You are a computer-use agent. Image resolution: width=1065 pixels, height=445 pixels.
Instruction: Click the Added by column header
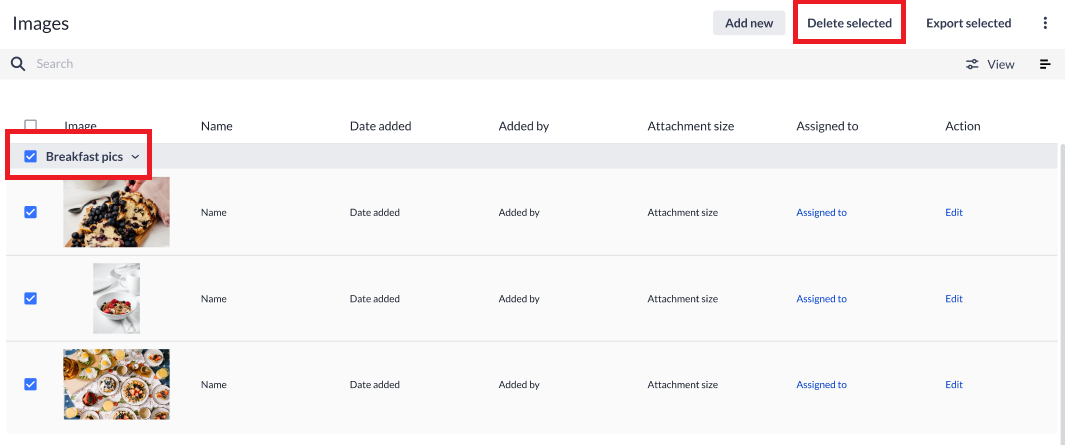click(x=524, y=126)
